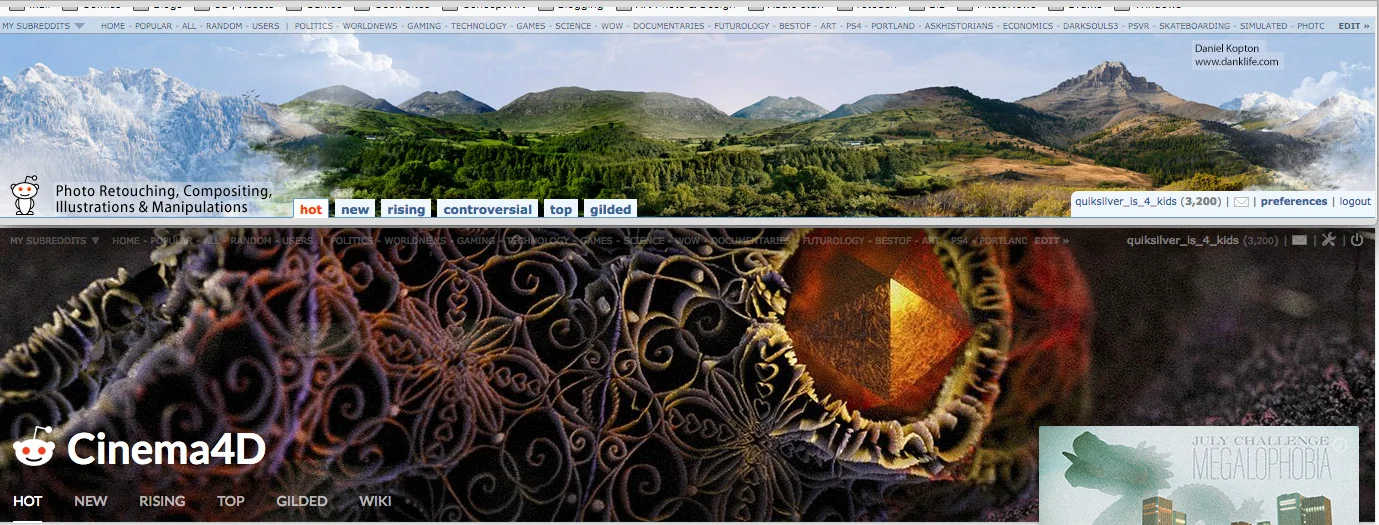This screenshot has width=1379, height=525.
Task: Click the Reddit alien logo beside Photo Retouching
Action: [x=24, y=195]
